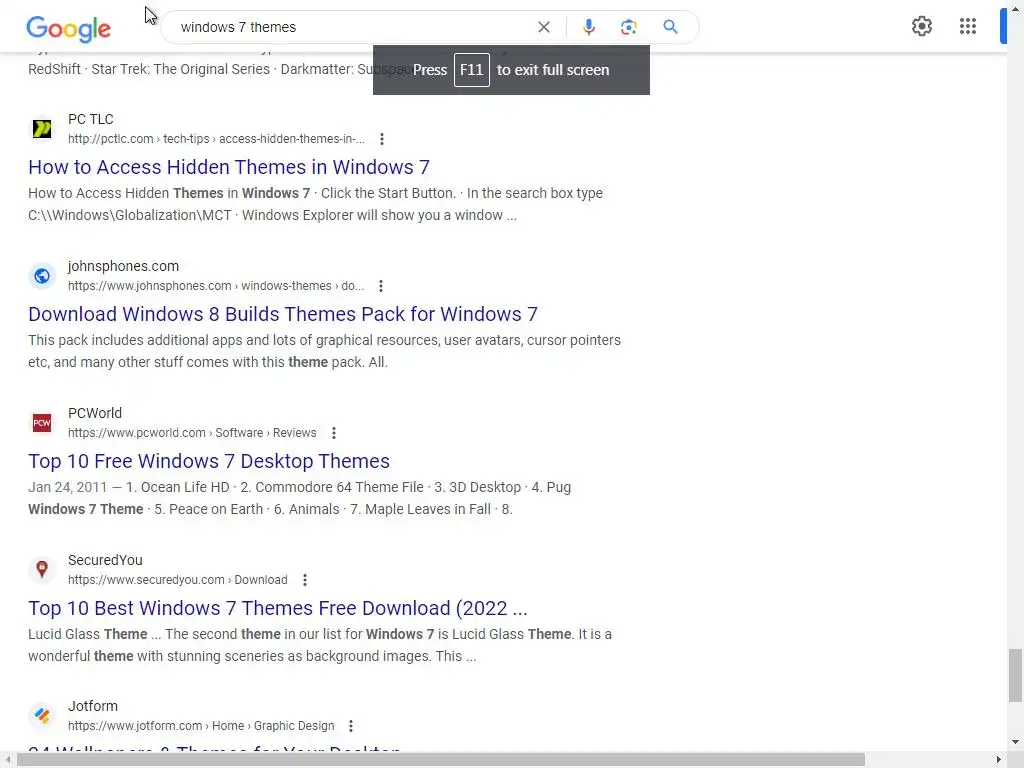1024x768 pixels.
Task: Click the www.jotform.com Graphic Design URL
Action: 201,726
